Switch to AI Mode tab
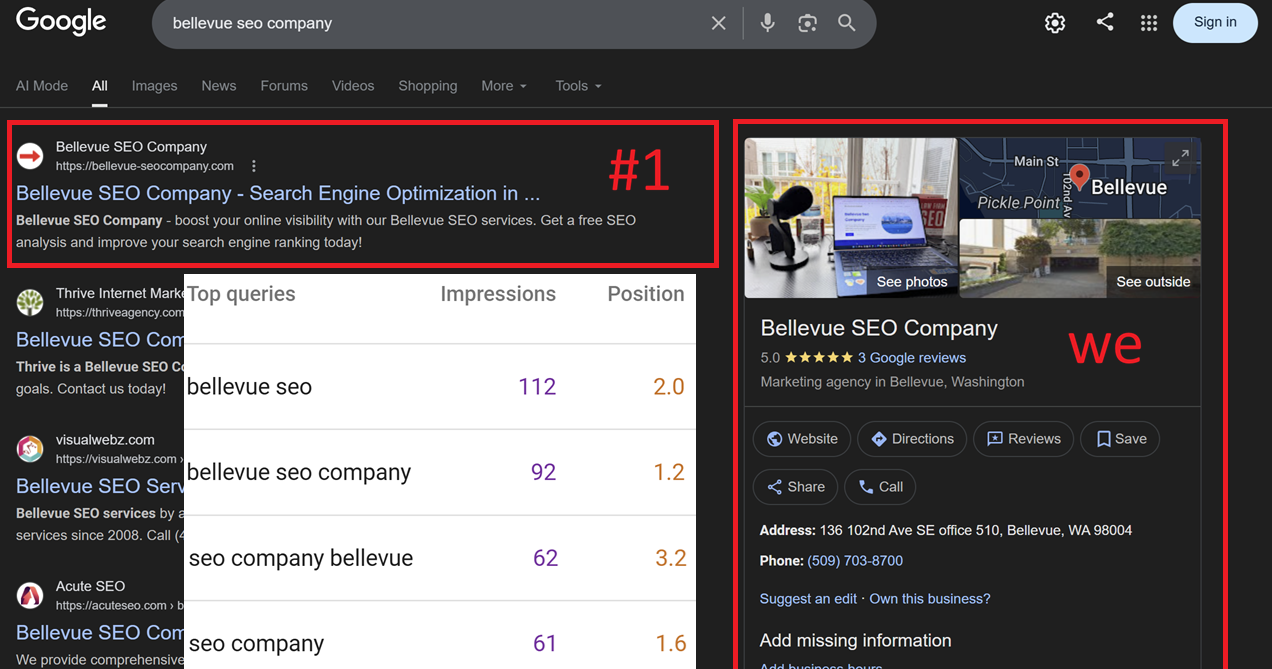The image size is (1272, 669). (x=42, y=86)
